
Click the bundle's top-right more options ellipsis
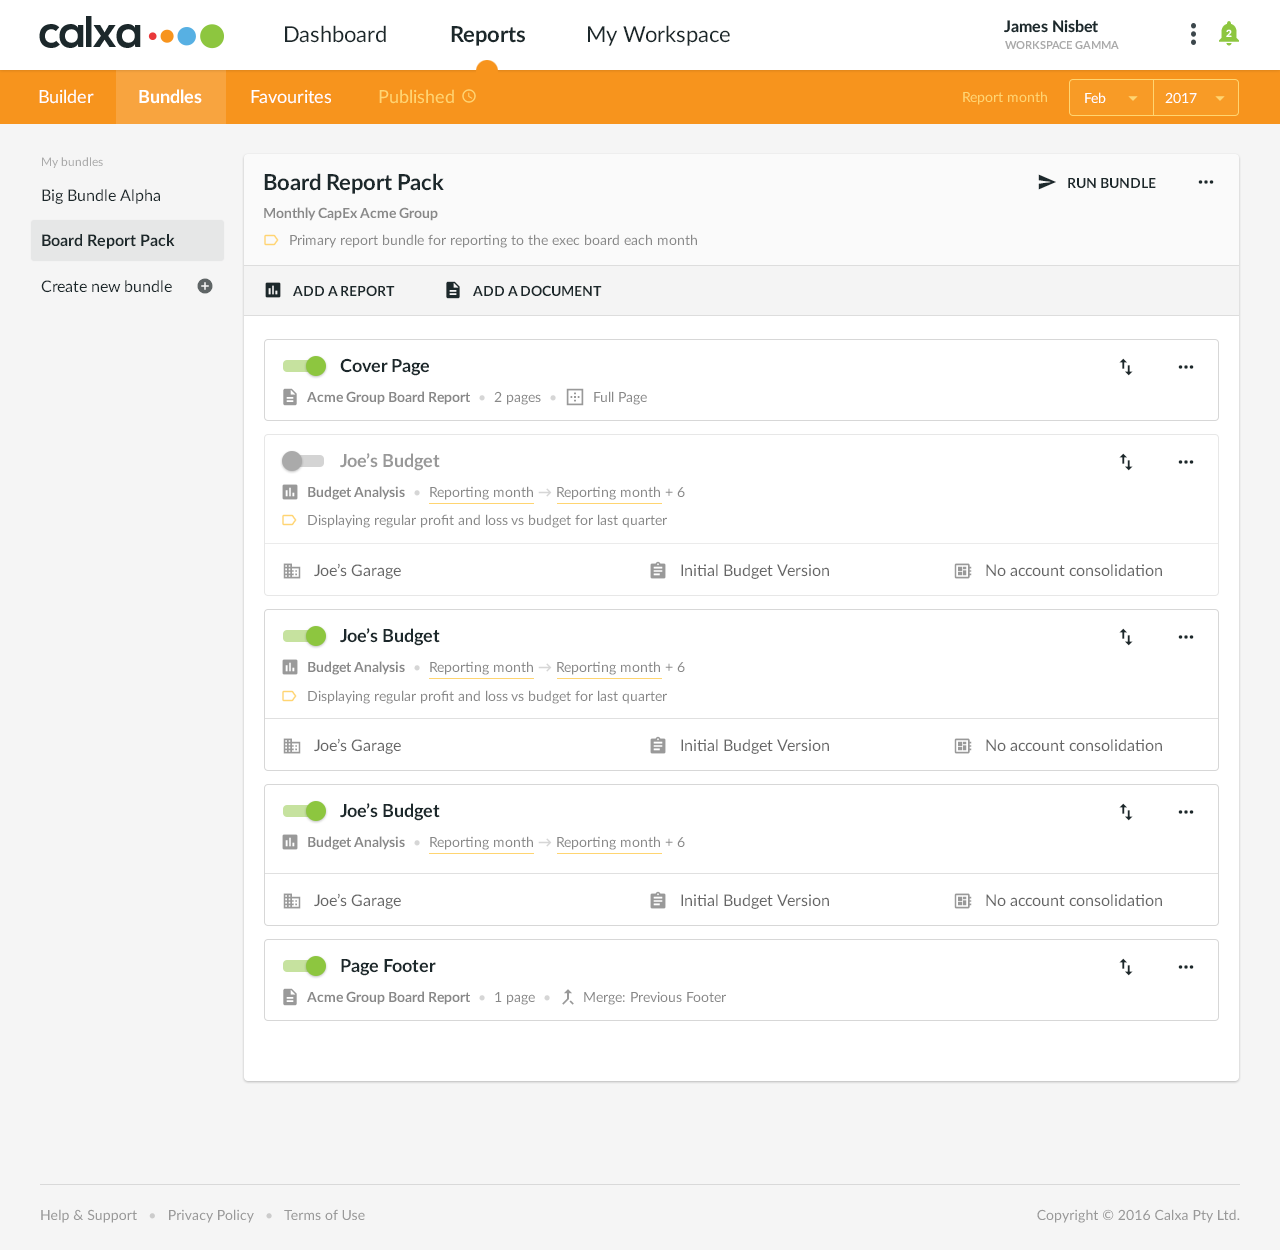coord(1206,182)
